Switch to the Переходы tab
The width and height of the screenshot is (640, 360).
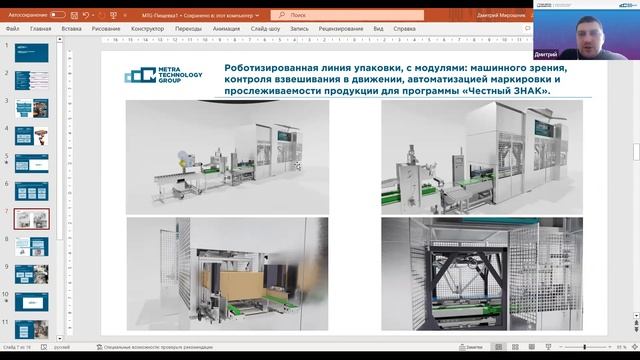click(x=188, y=29)
